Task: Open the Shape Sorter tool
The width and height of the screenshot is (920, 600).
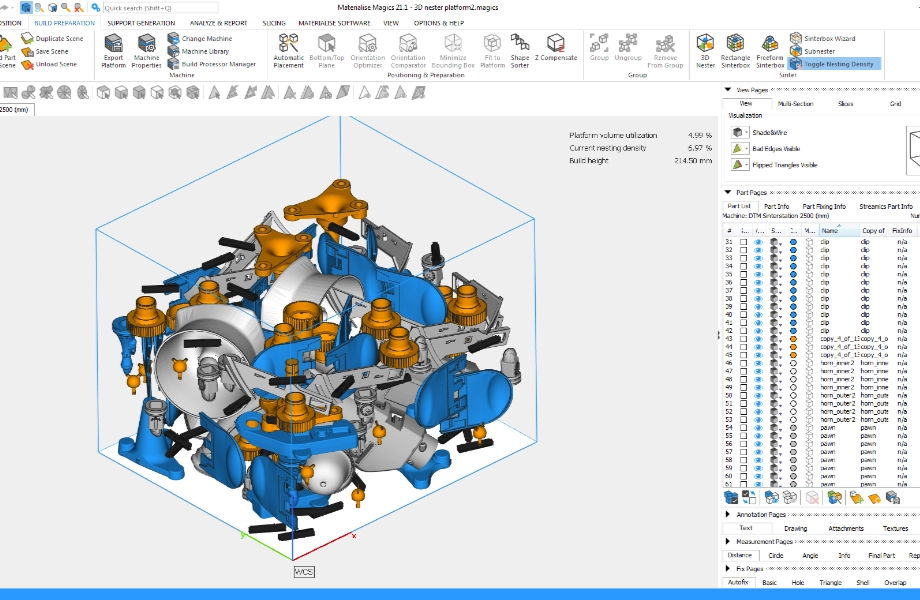Action: coord(520,49)
